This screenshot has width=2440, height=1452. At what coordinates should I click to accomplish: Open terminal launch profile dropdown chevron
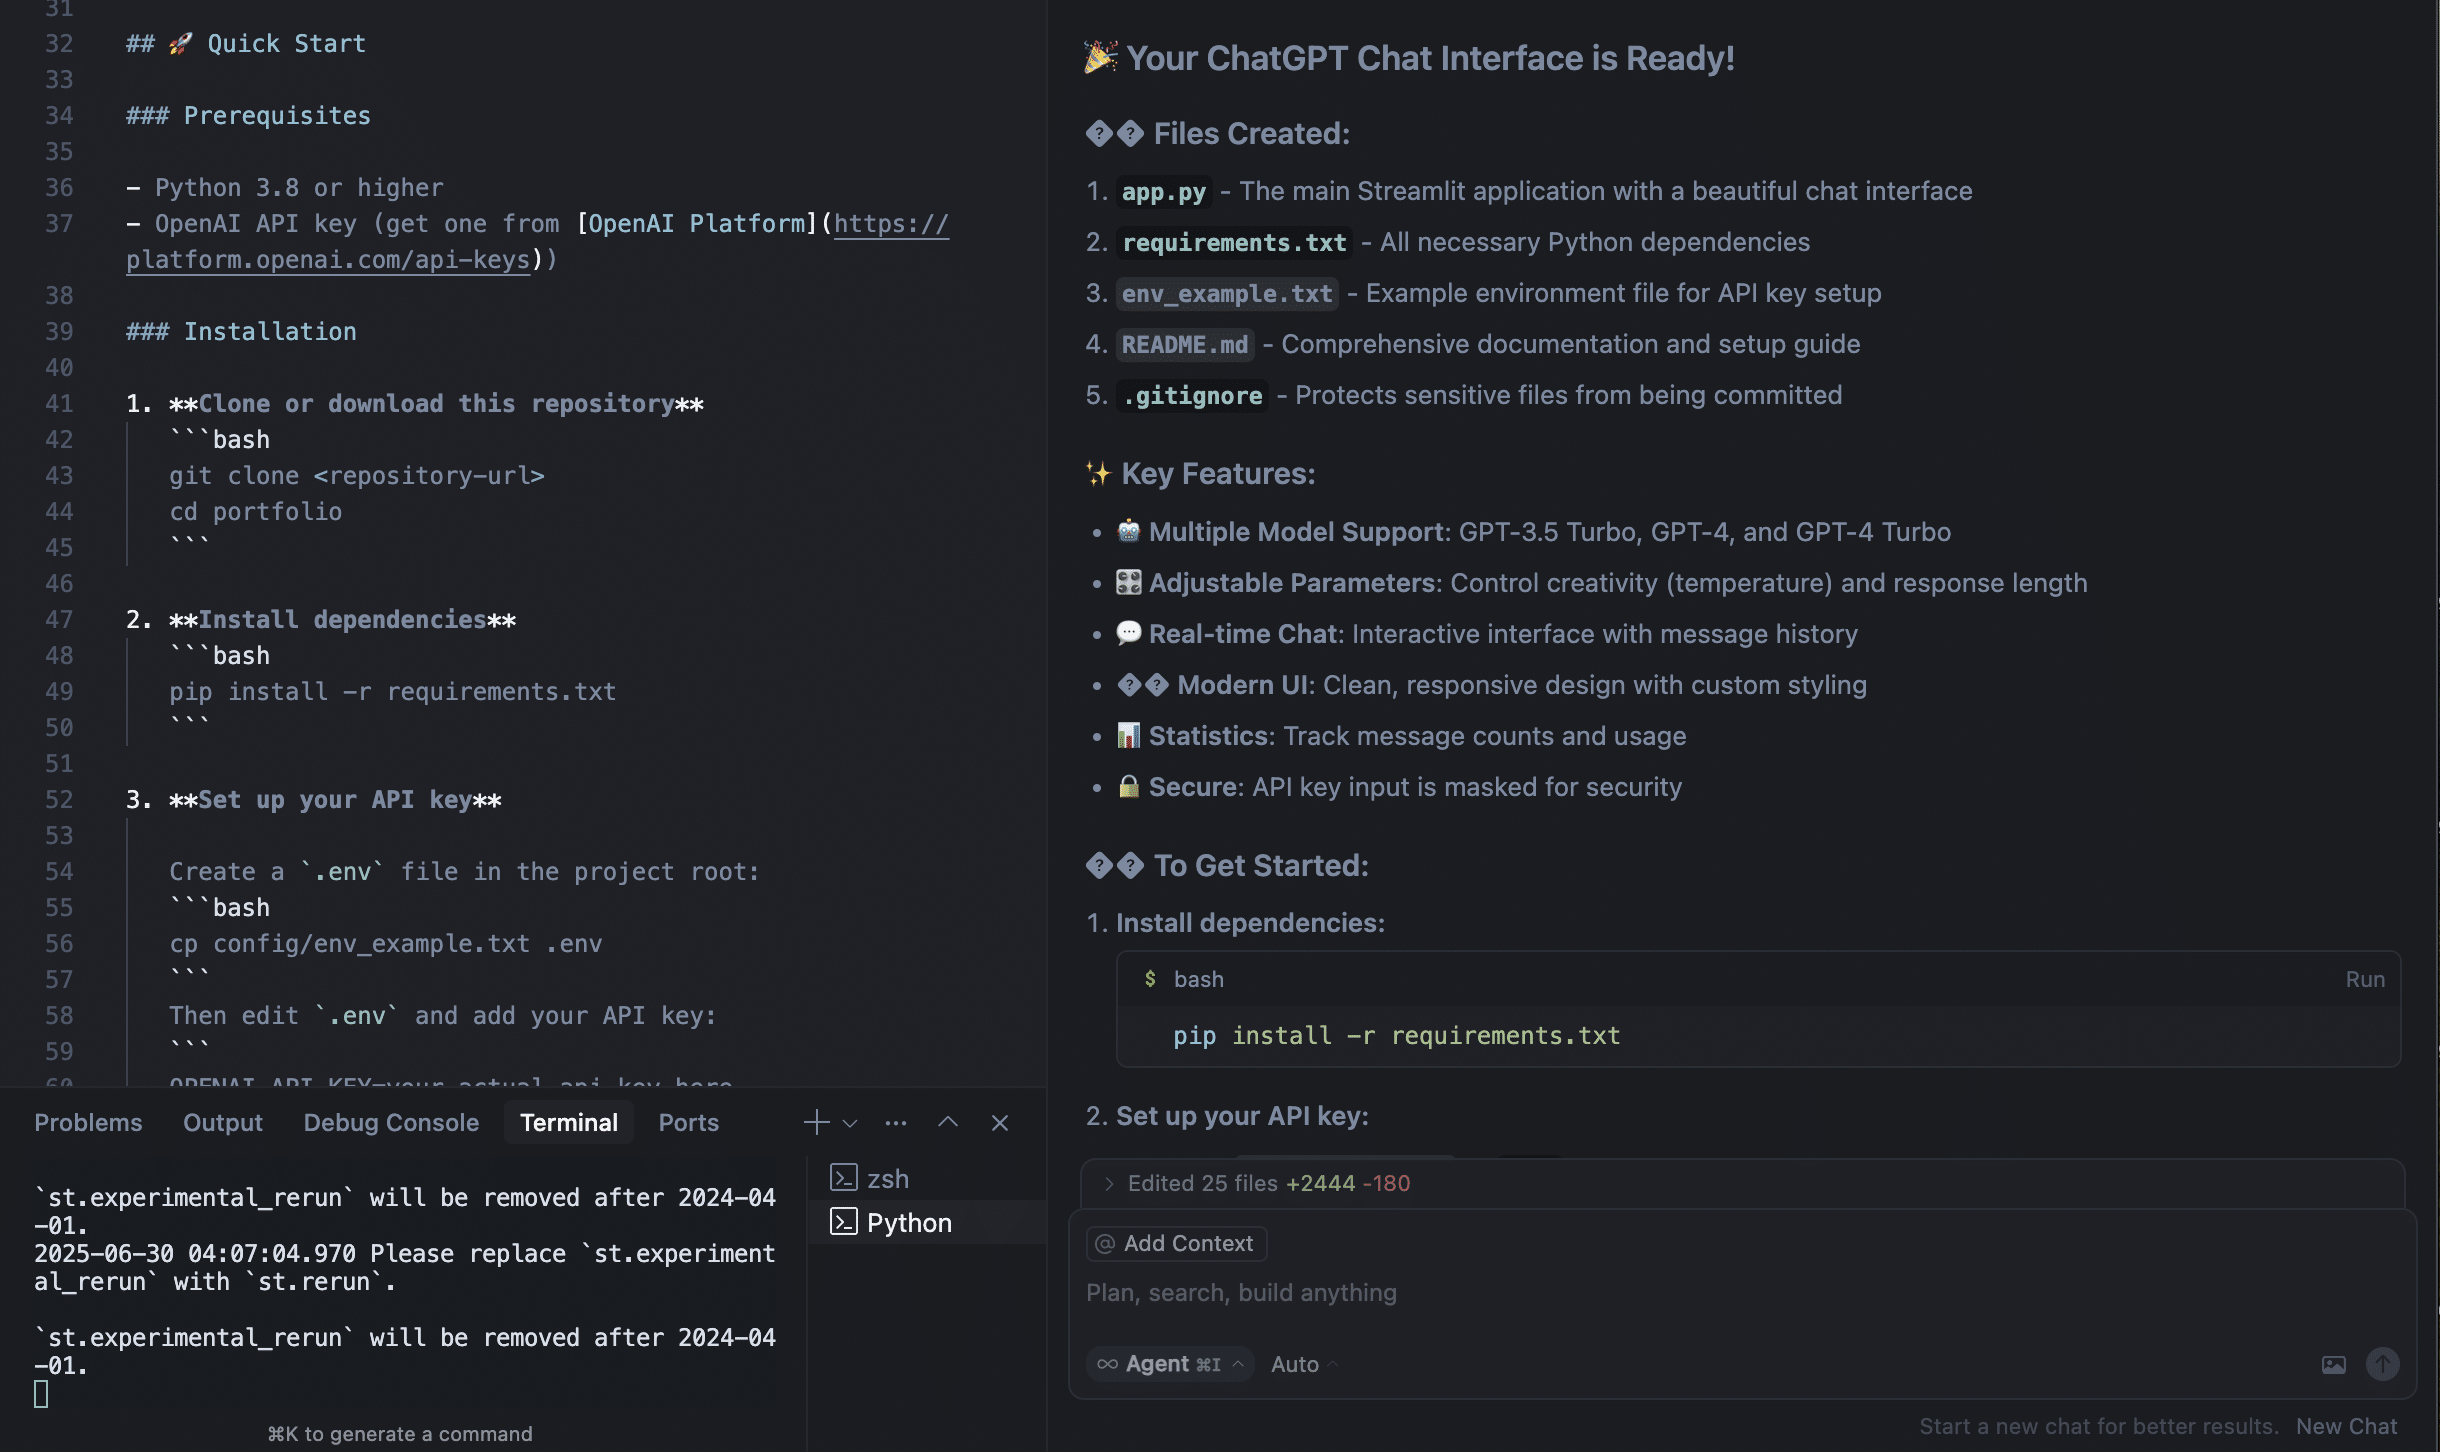[850, 1123]
